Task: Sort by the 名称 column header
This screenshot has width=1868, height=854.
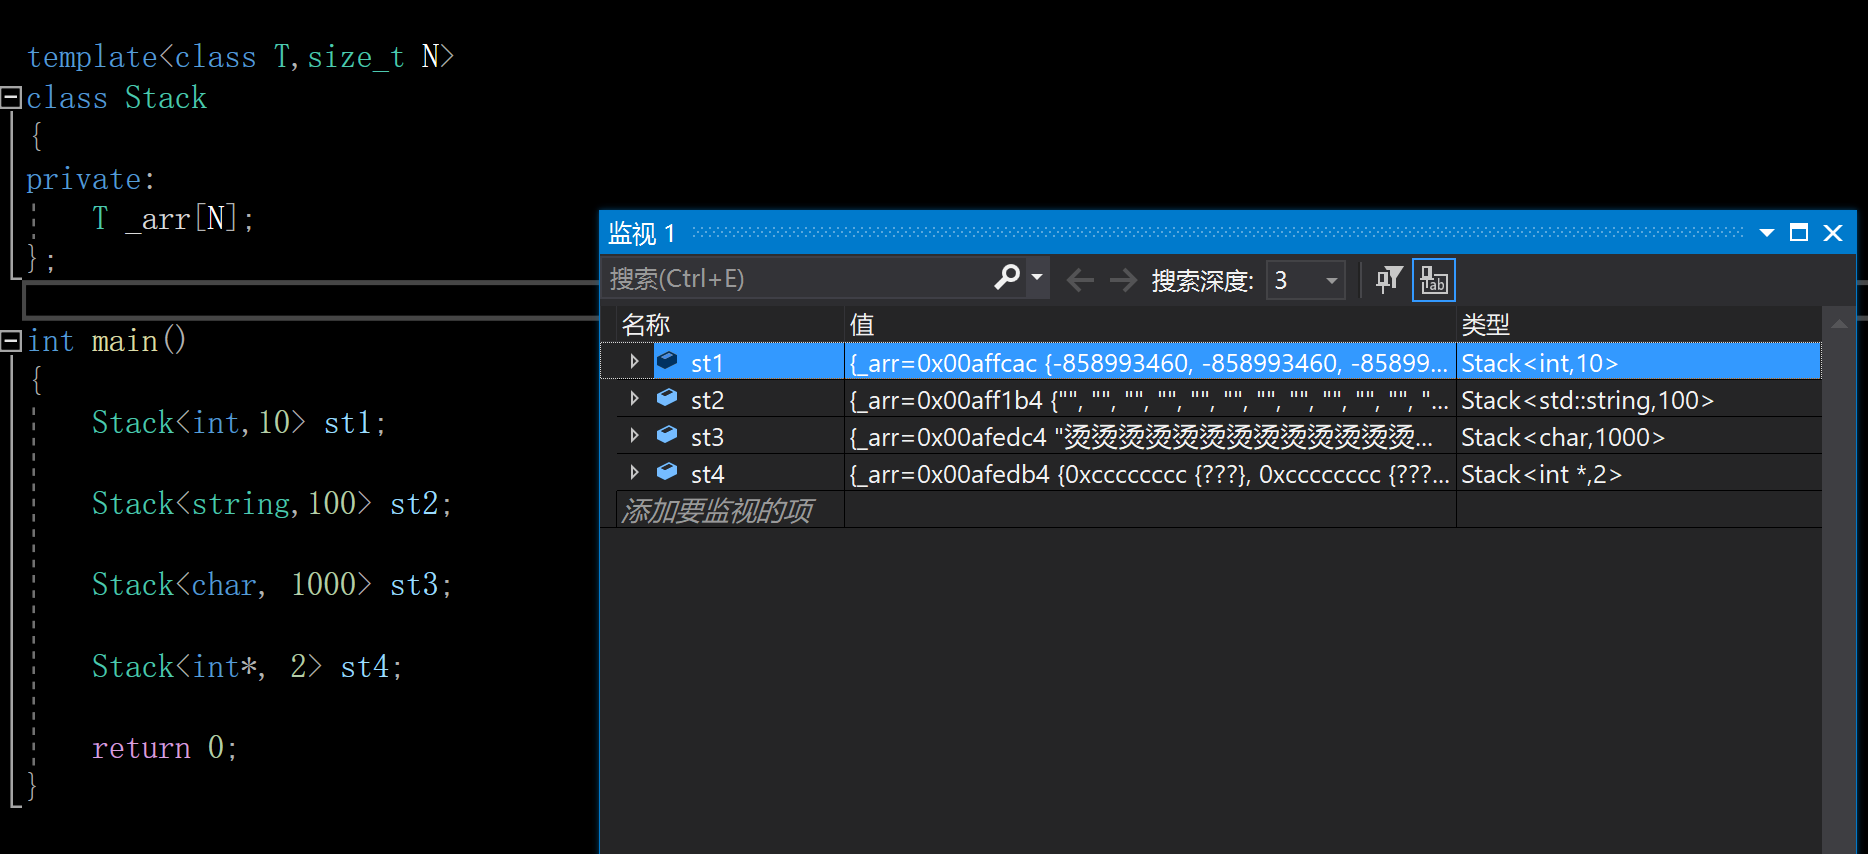Action: (730, 325)
